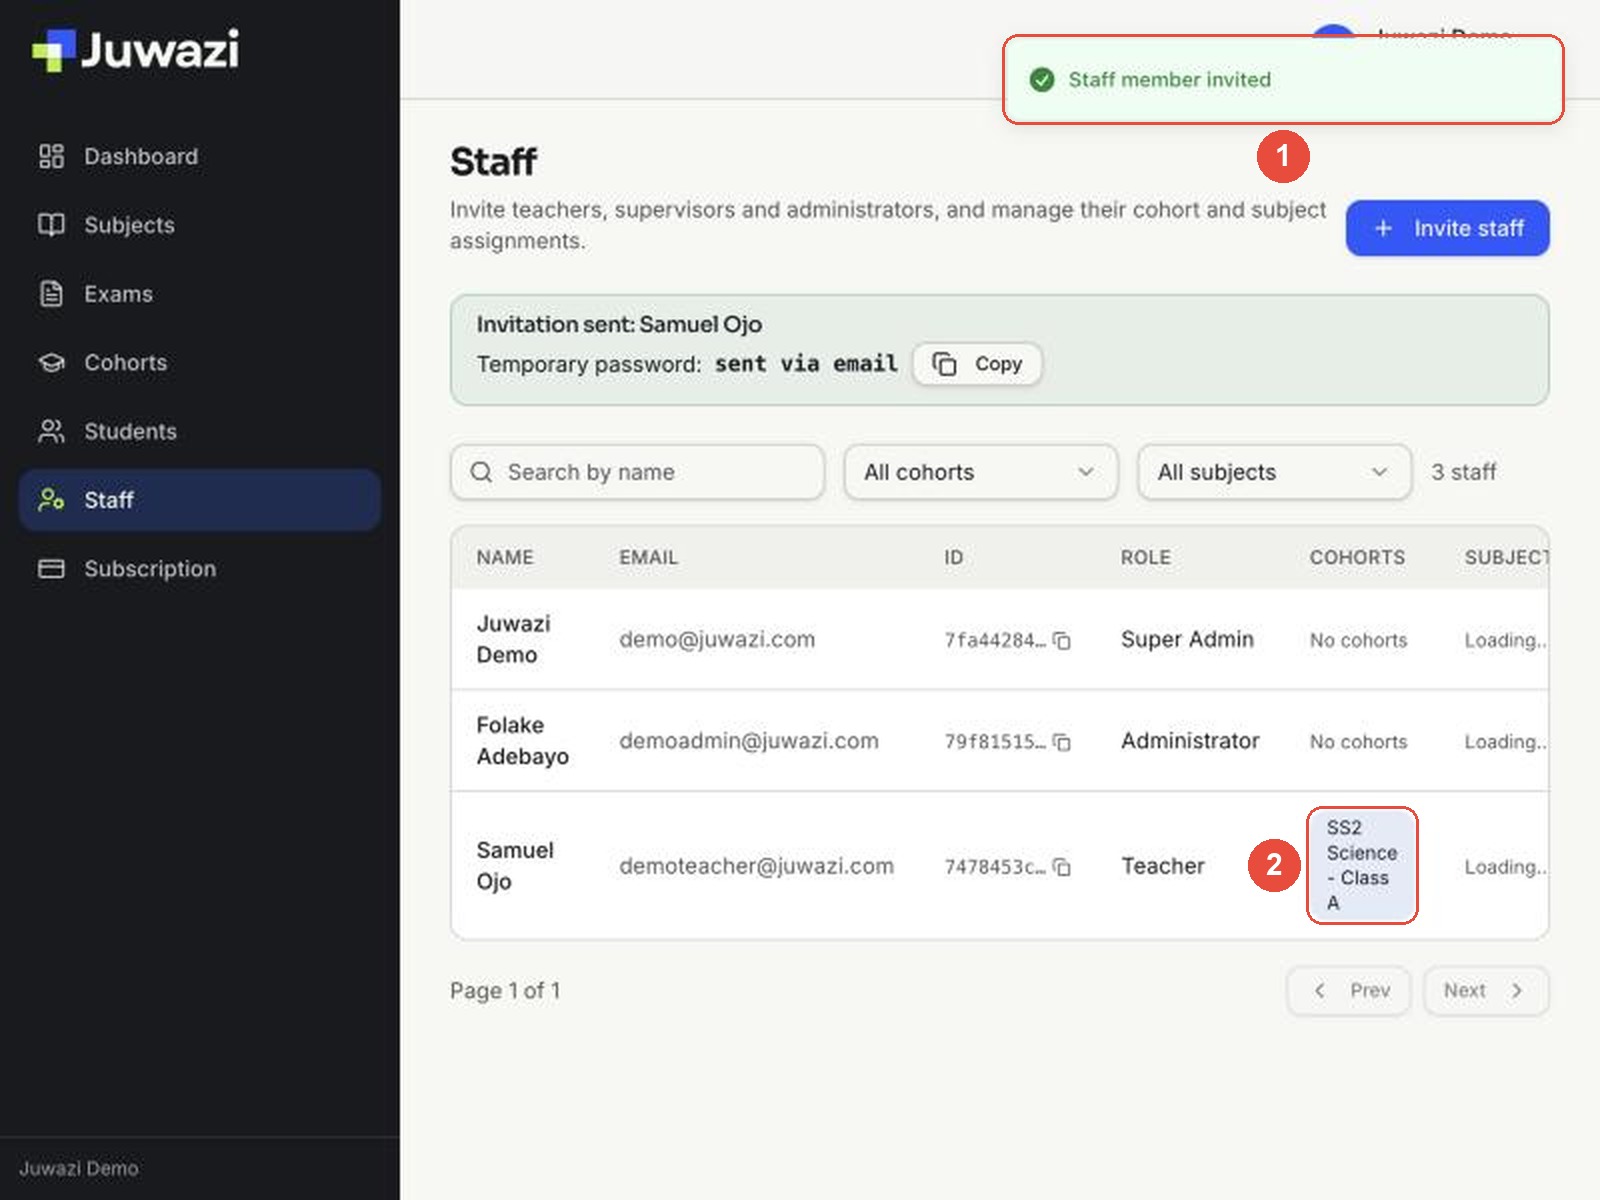
Task: Click the Staff sidebar icon
Action: 51,499
